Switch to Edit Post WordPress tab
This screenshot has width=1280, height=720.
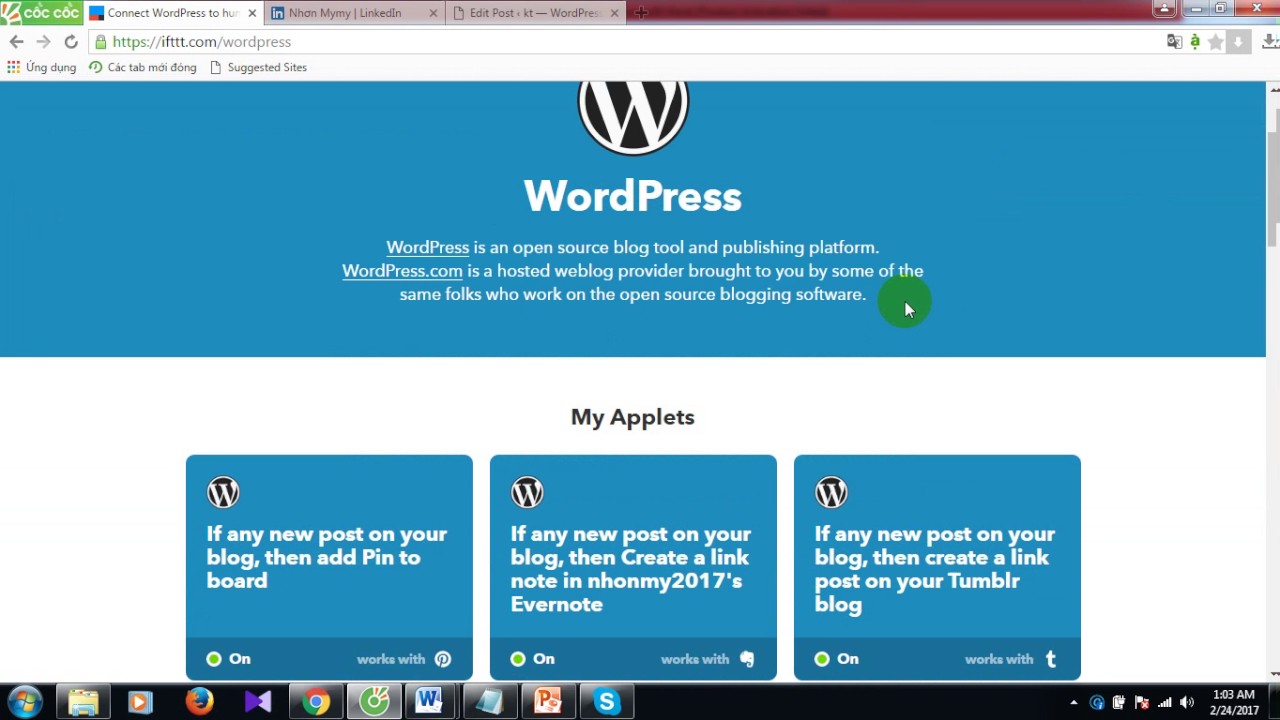click(x=535, y=13)
